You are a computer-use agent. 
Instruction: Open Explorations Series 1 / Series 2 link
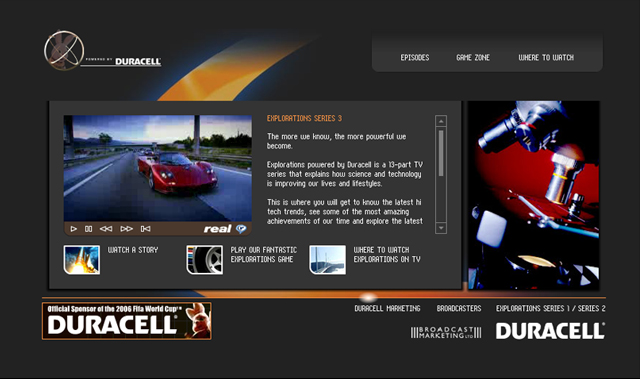pos(551,308)
